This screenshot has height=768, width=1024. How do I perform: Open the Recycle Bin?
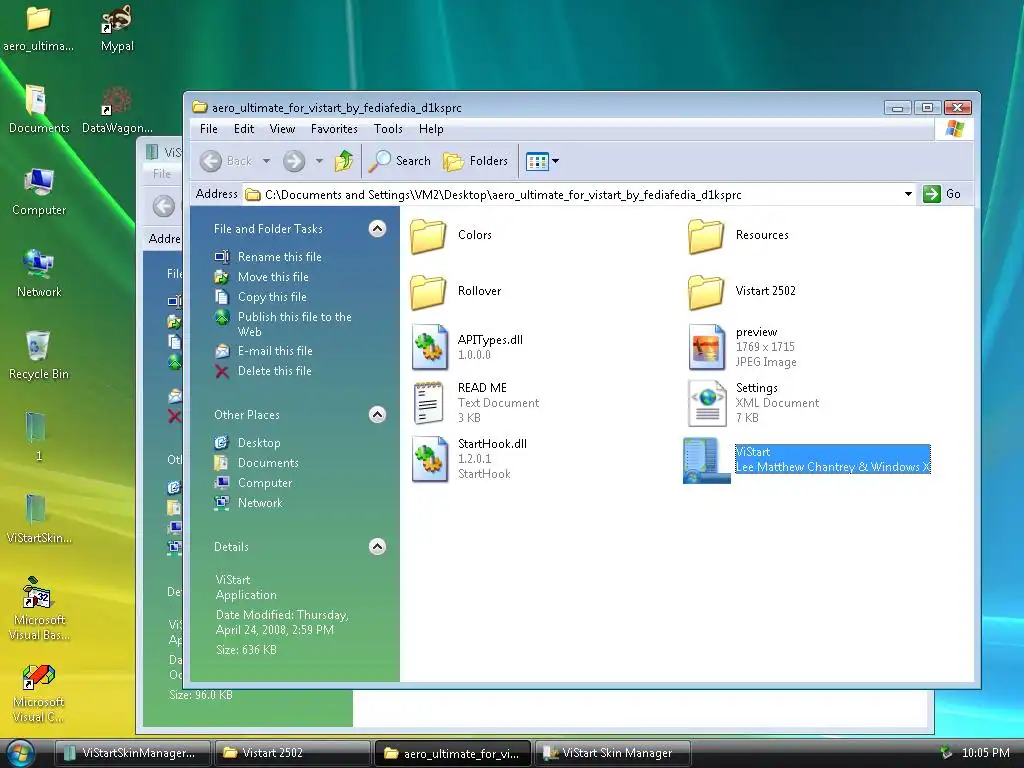pos(39,355)
